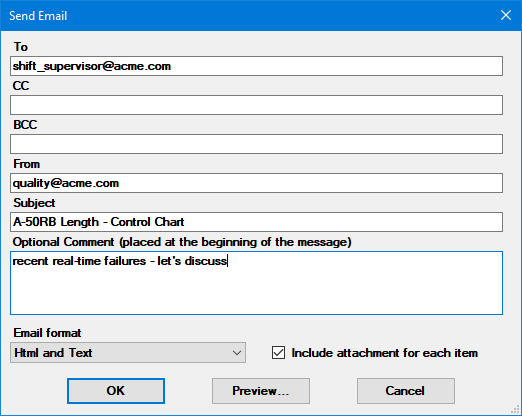
Task: Click the resize grip at dialog corner
Action: pos(515,409)
